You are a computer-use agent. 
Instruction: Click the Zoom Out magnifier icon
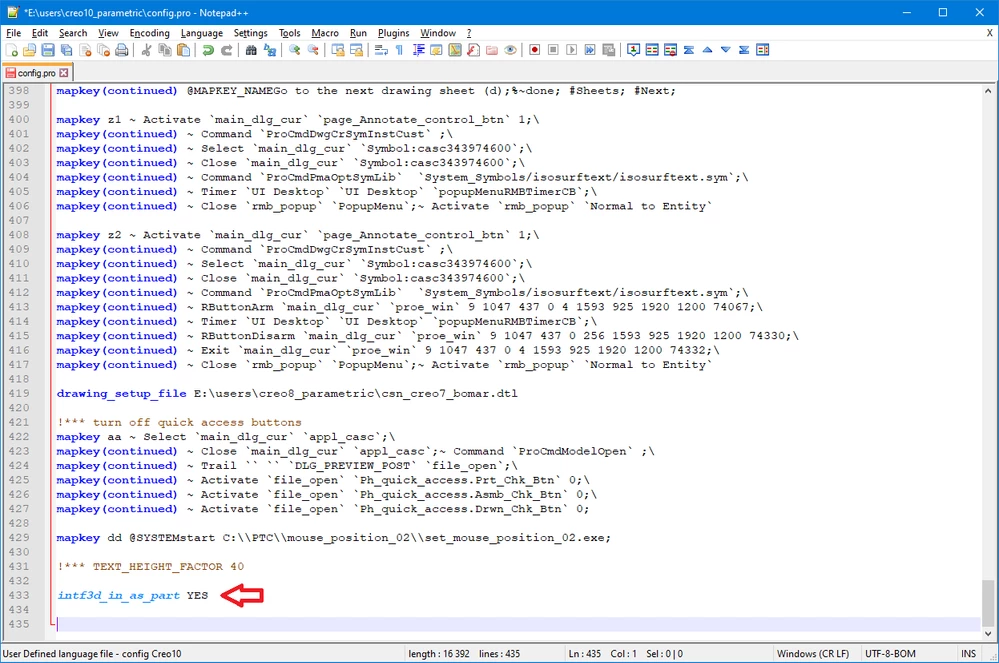[x=313, y=50]
